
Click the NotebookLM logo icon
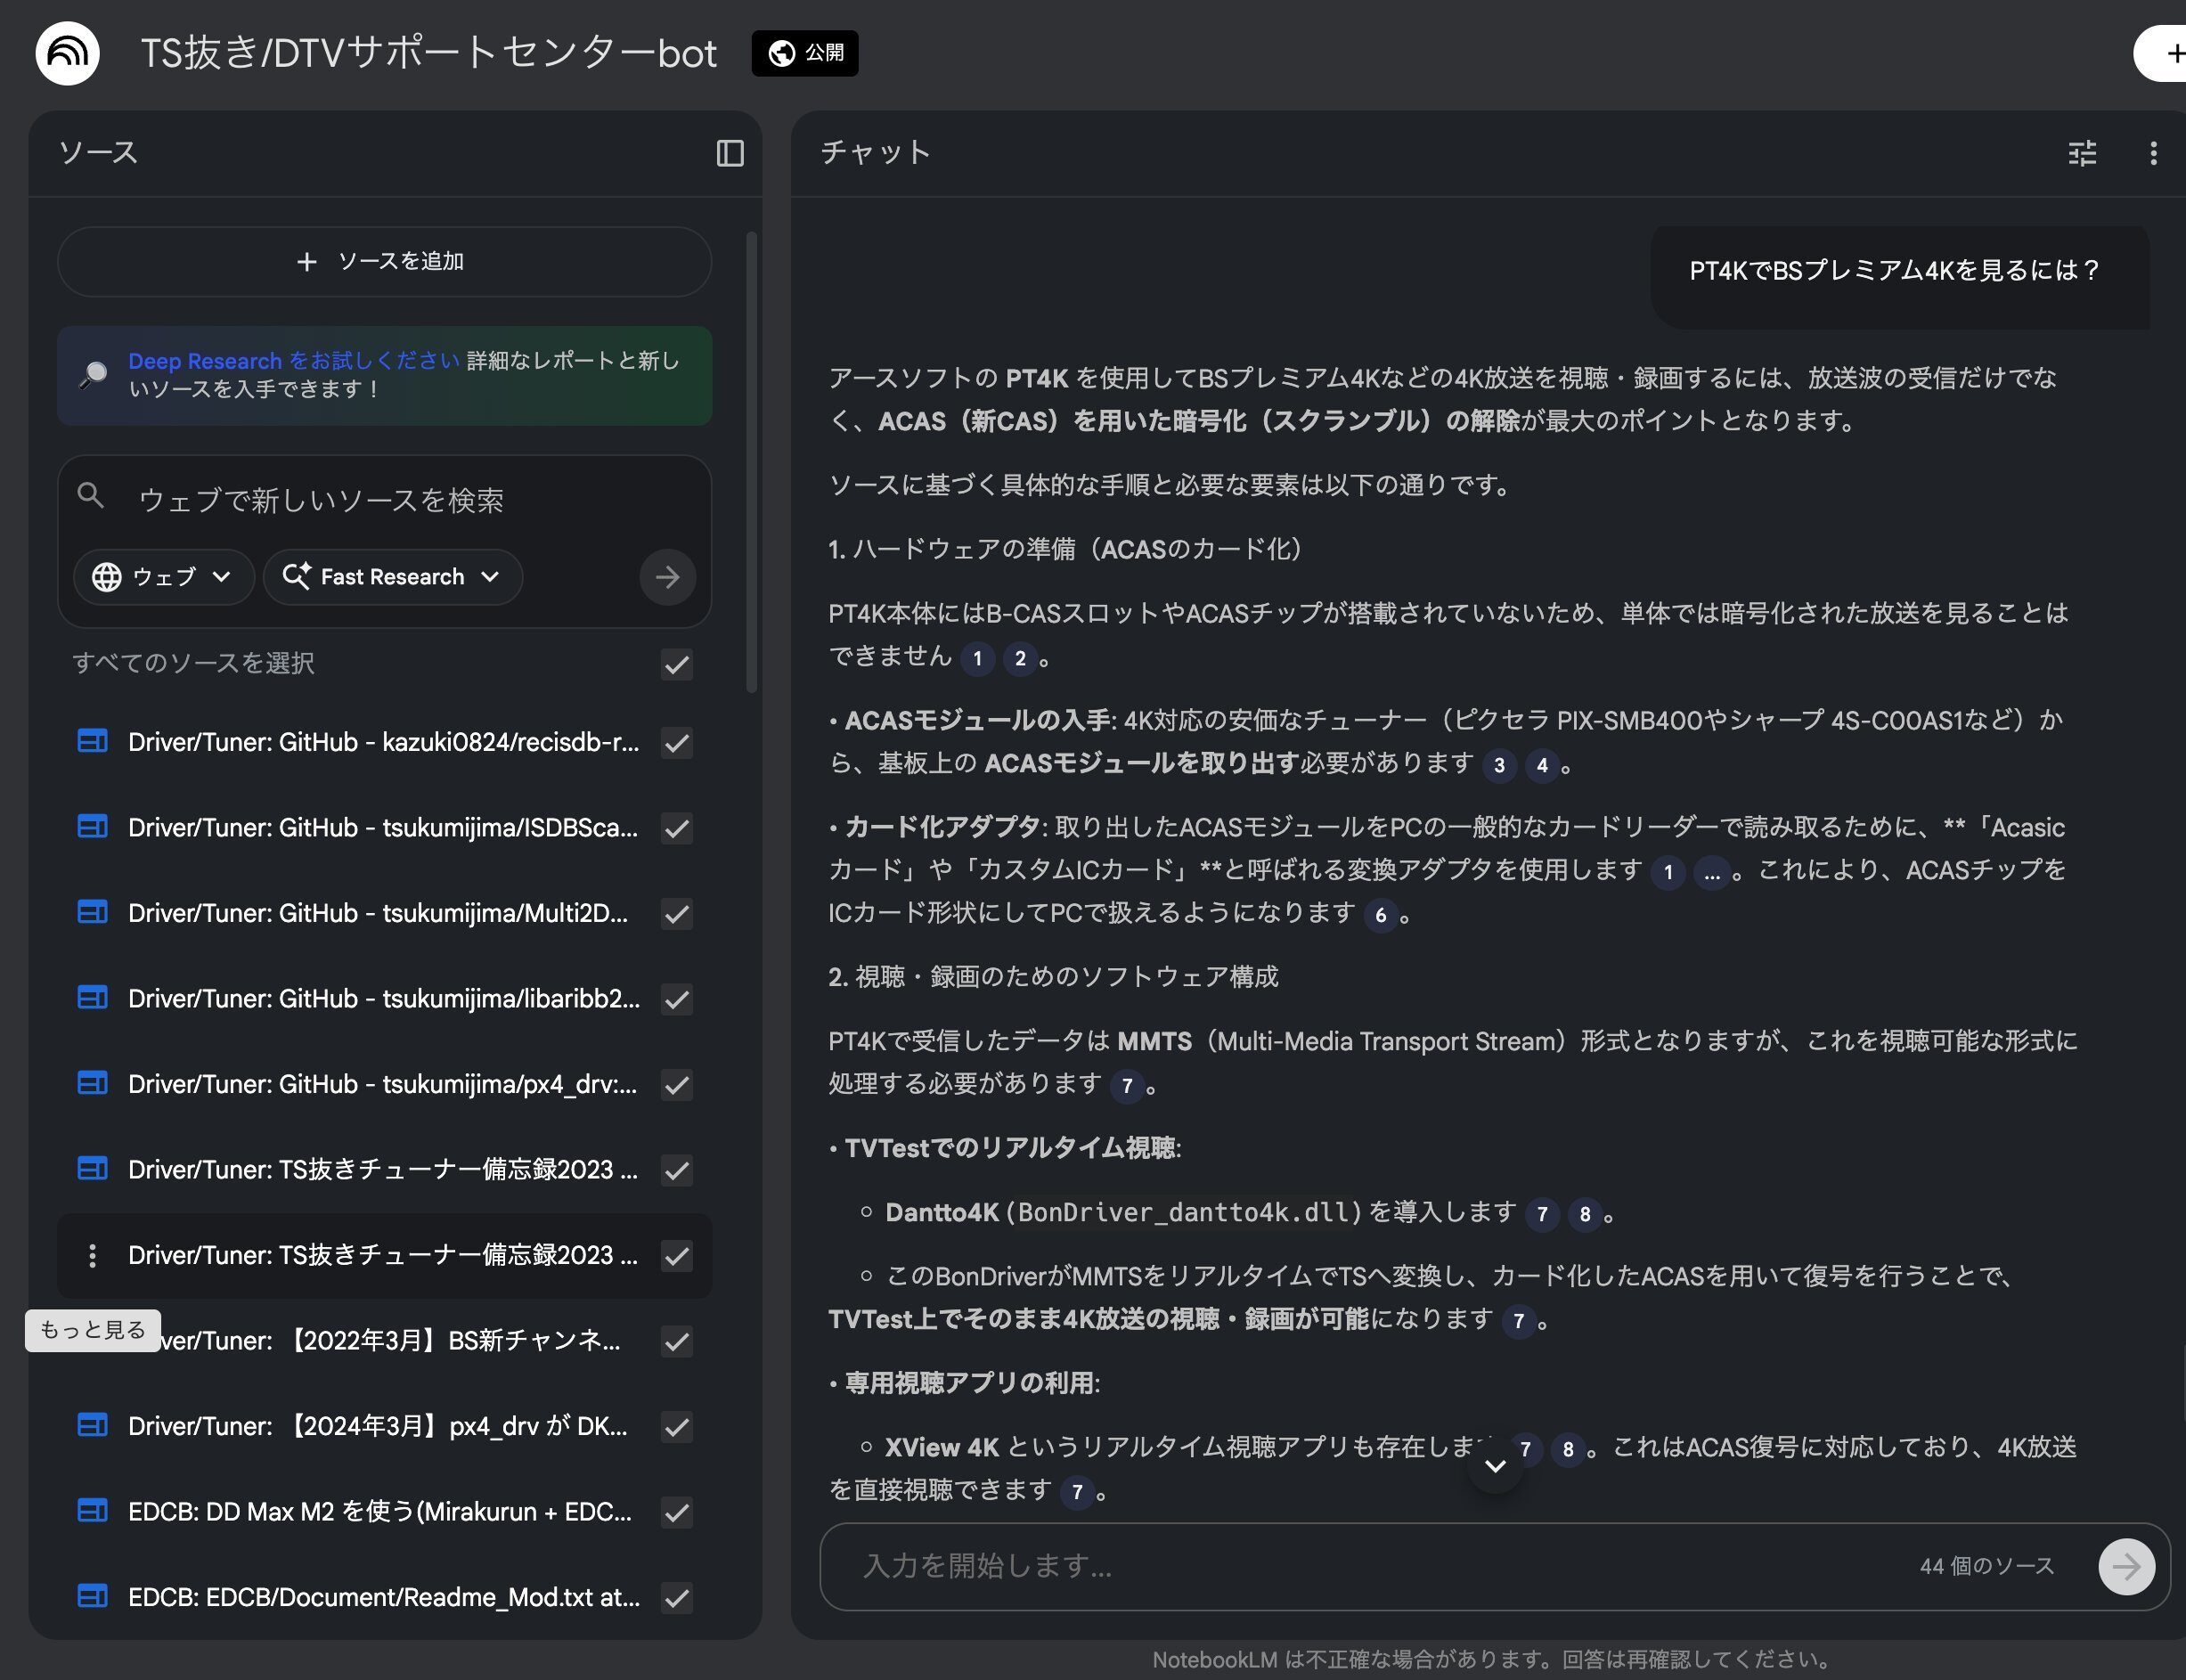(x=67, y=52)
